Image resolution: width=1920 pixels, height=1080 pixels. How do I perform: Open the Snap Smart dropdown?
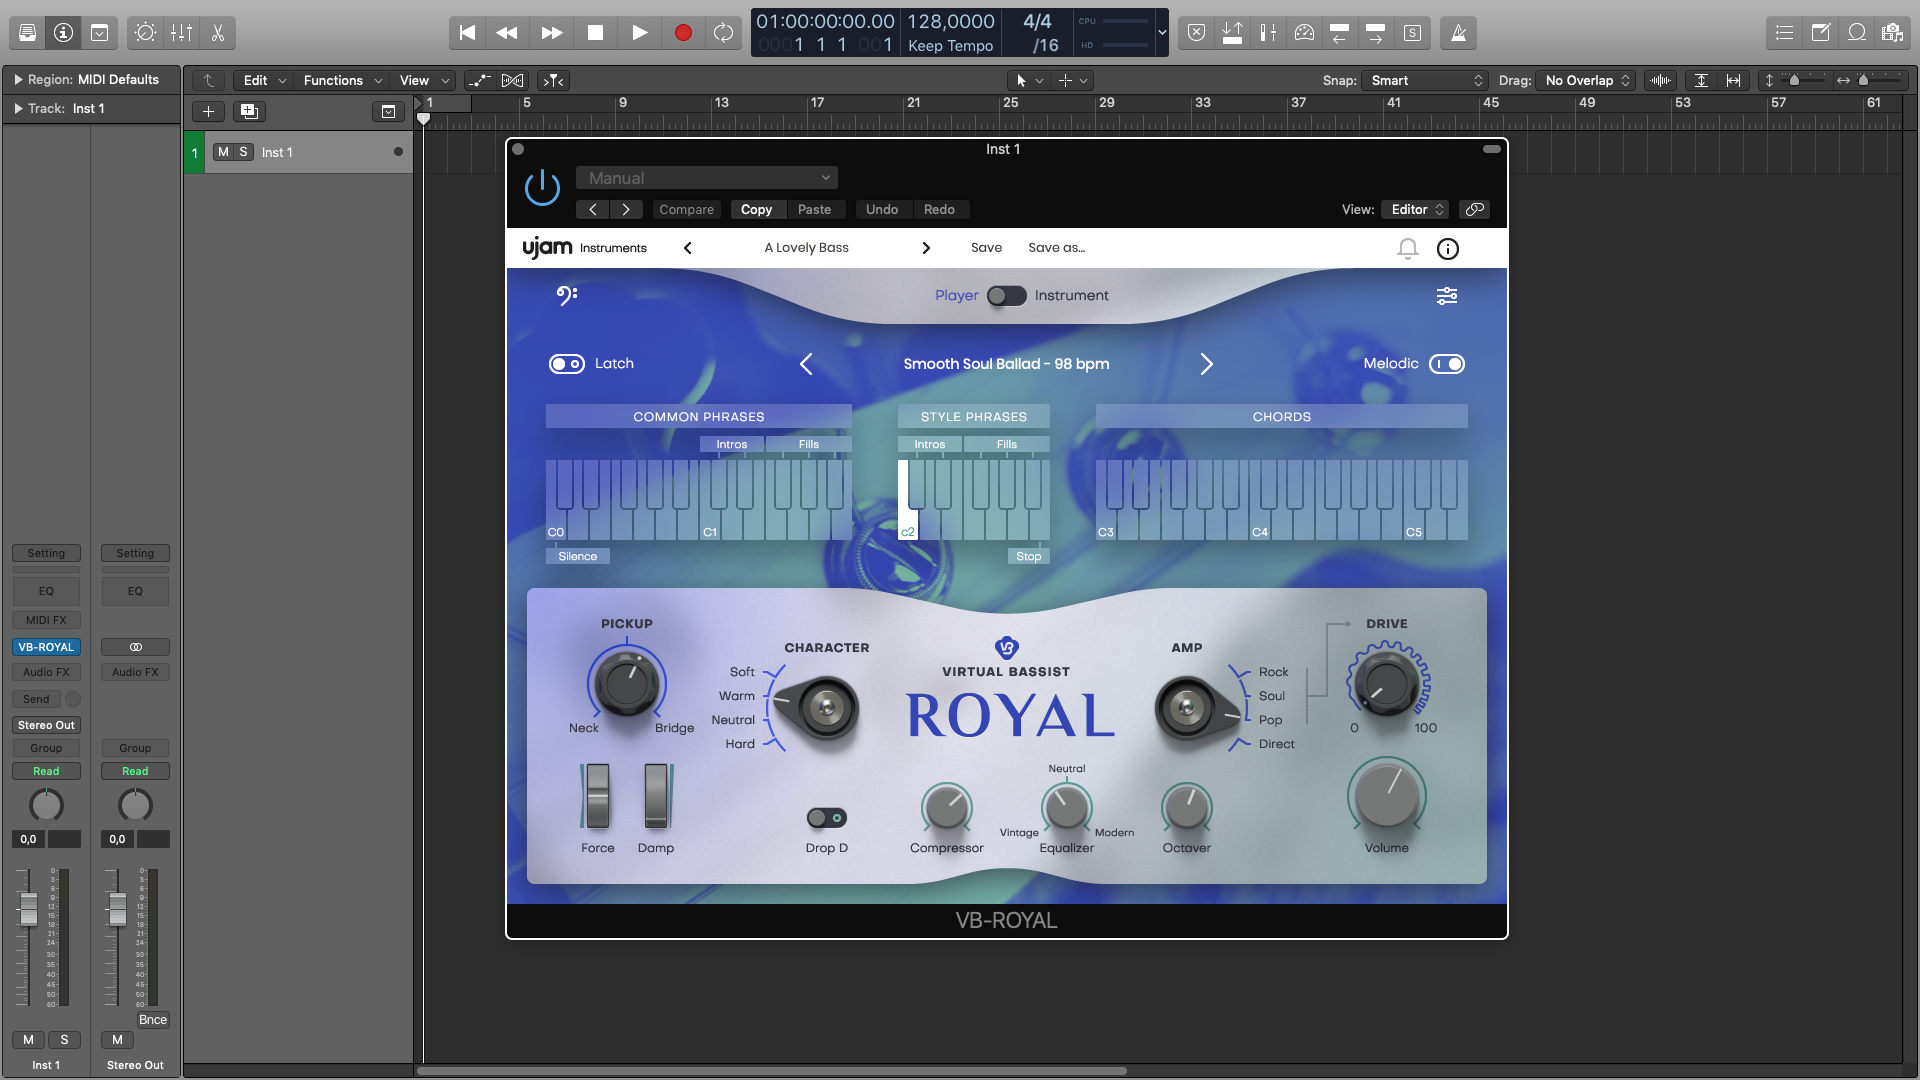coord(1425,80)
